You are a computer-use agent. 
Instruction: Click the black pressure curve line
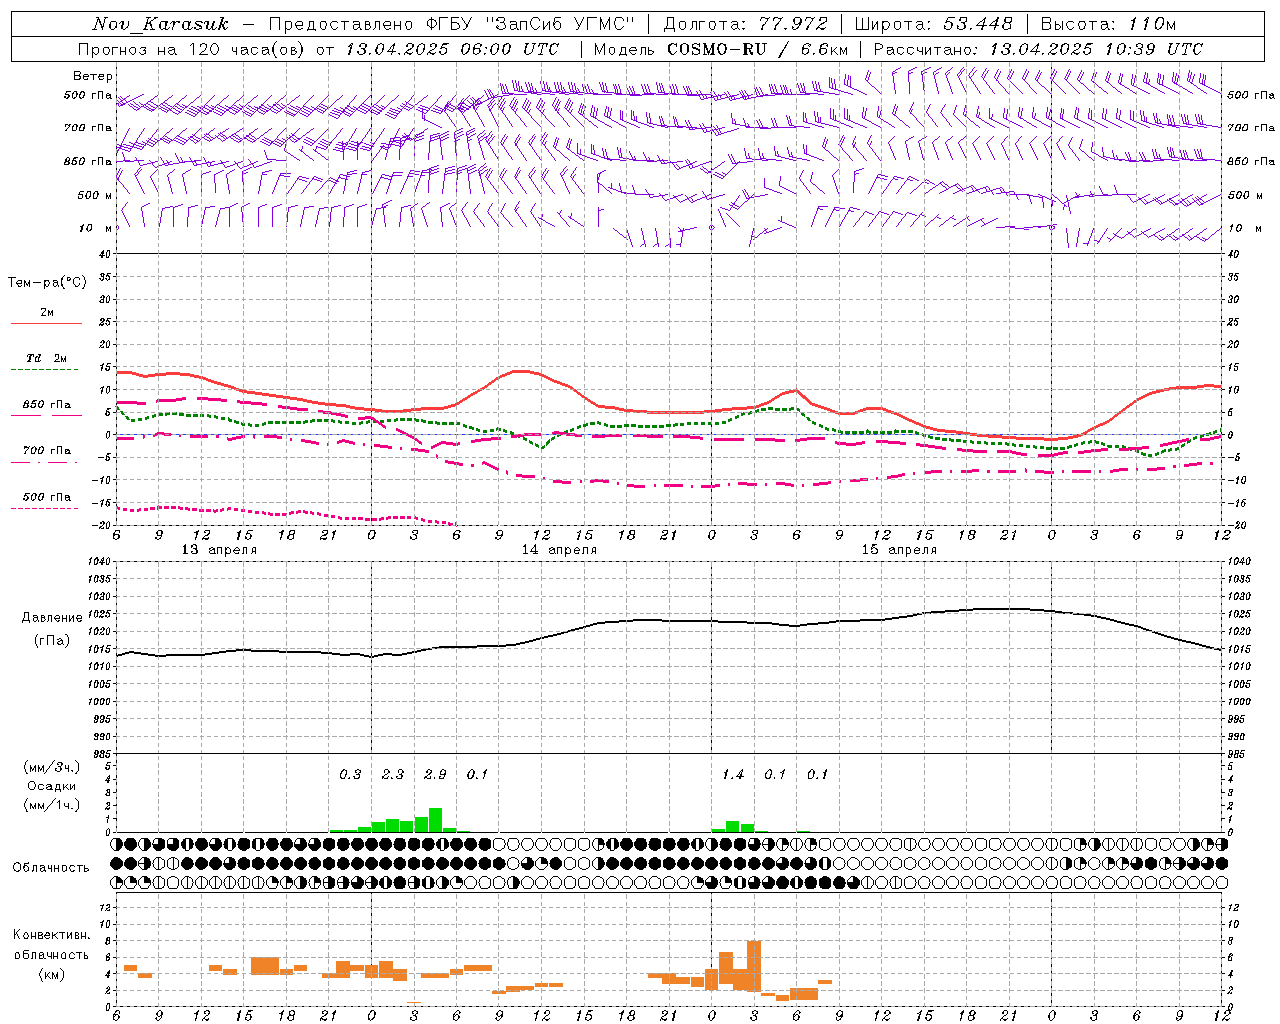pos(668,621)
